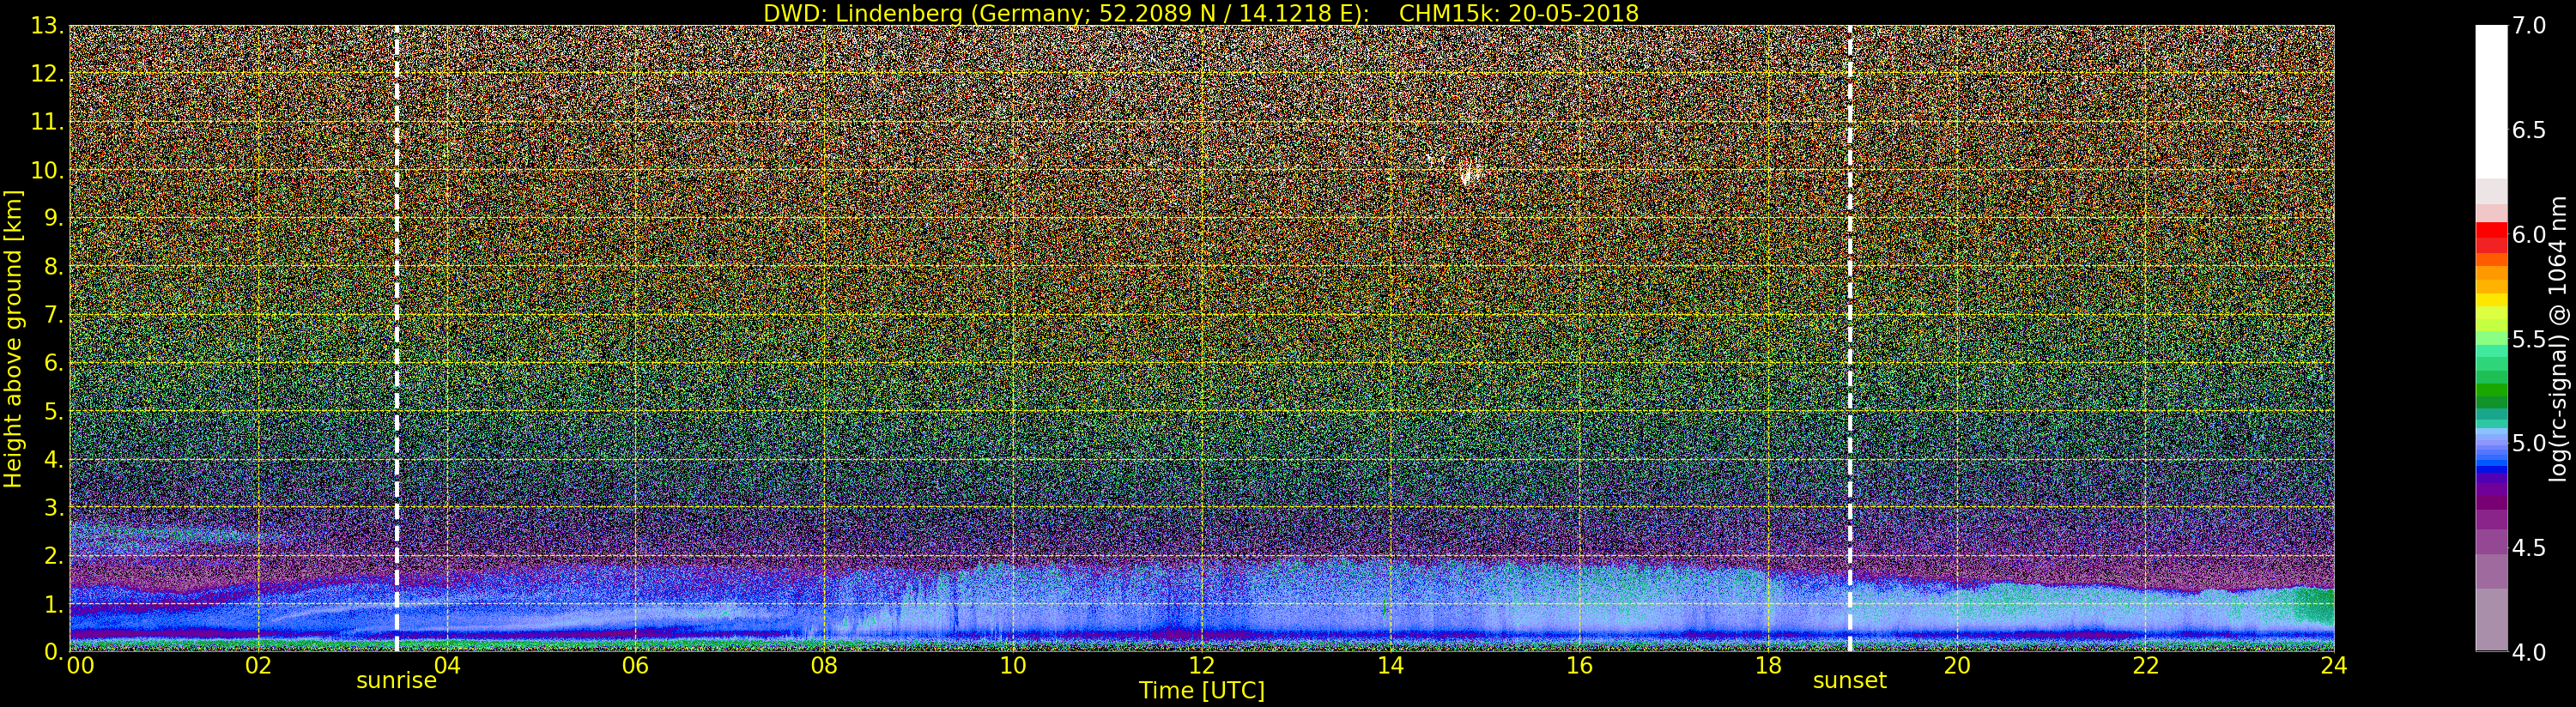This screenshot has width=2576, height=707.
Task: Click time tick label '04'
Action: point(447,666)
